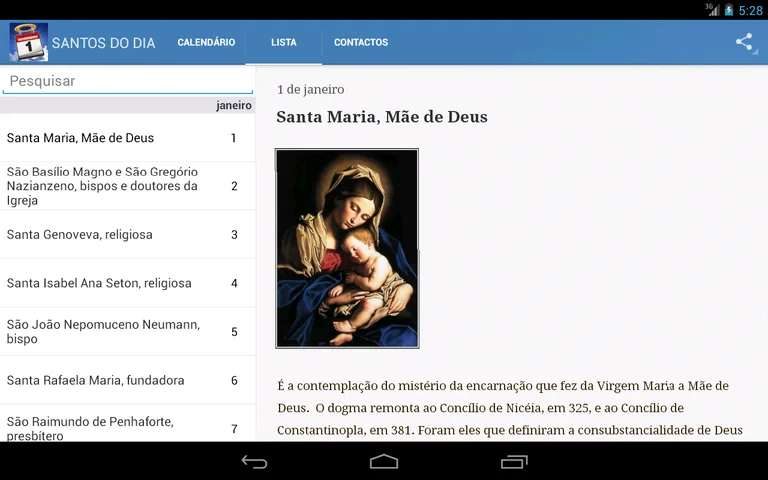768x480 pixels.
Task: Select Santa Maria, Mãe de Deus in list
Action: 128,138
